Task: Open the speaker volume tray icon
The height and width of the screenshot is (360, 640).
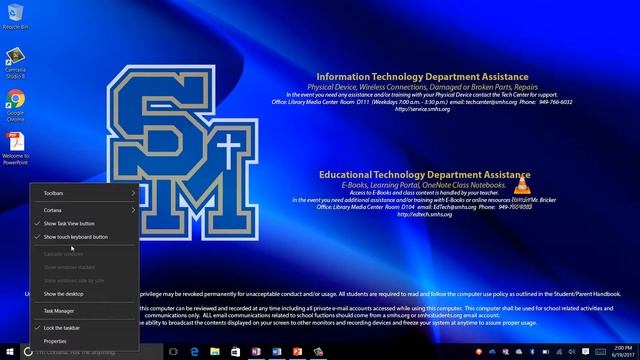Action: (572, 351)
